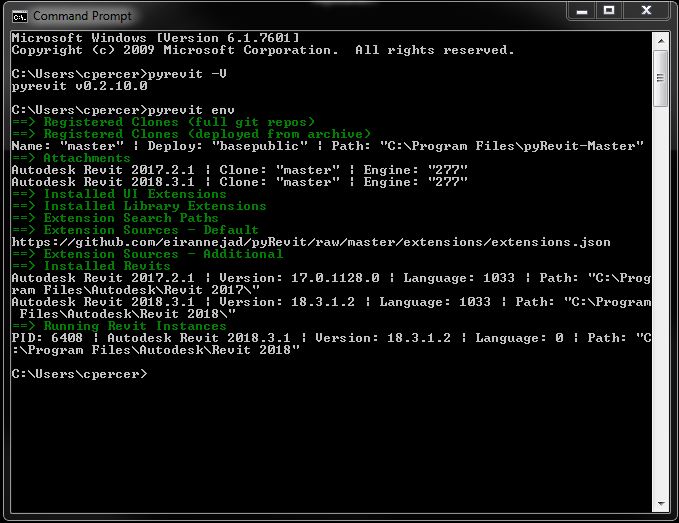The height and width of the screenshot is (523, 679).
Task: Maximize the Command Prompt window
Action: (x=609, y=11)
